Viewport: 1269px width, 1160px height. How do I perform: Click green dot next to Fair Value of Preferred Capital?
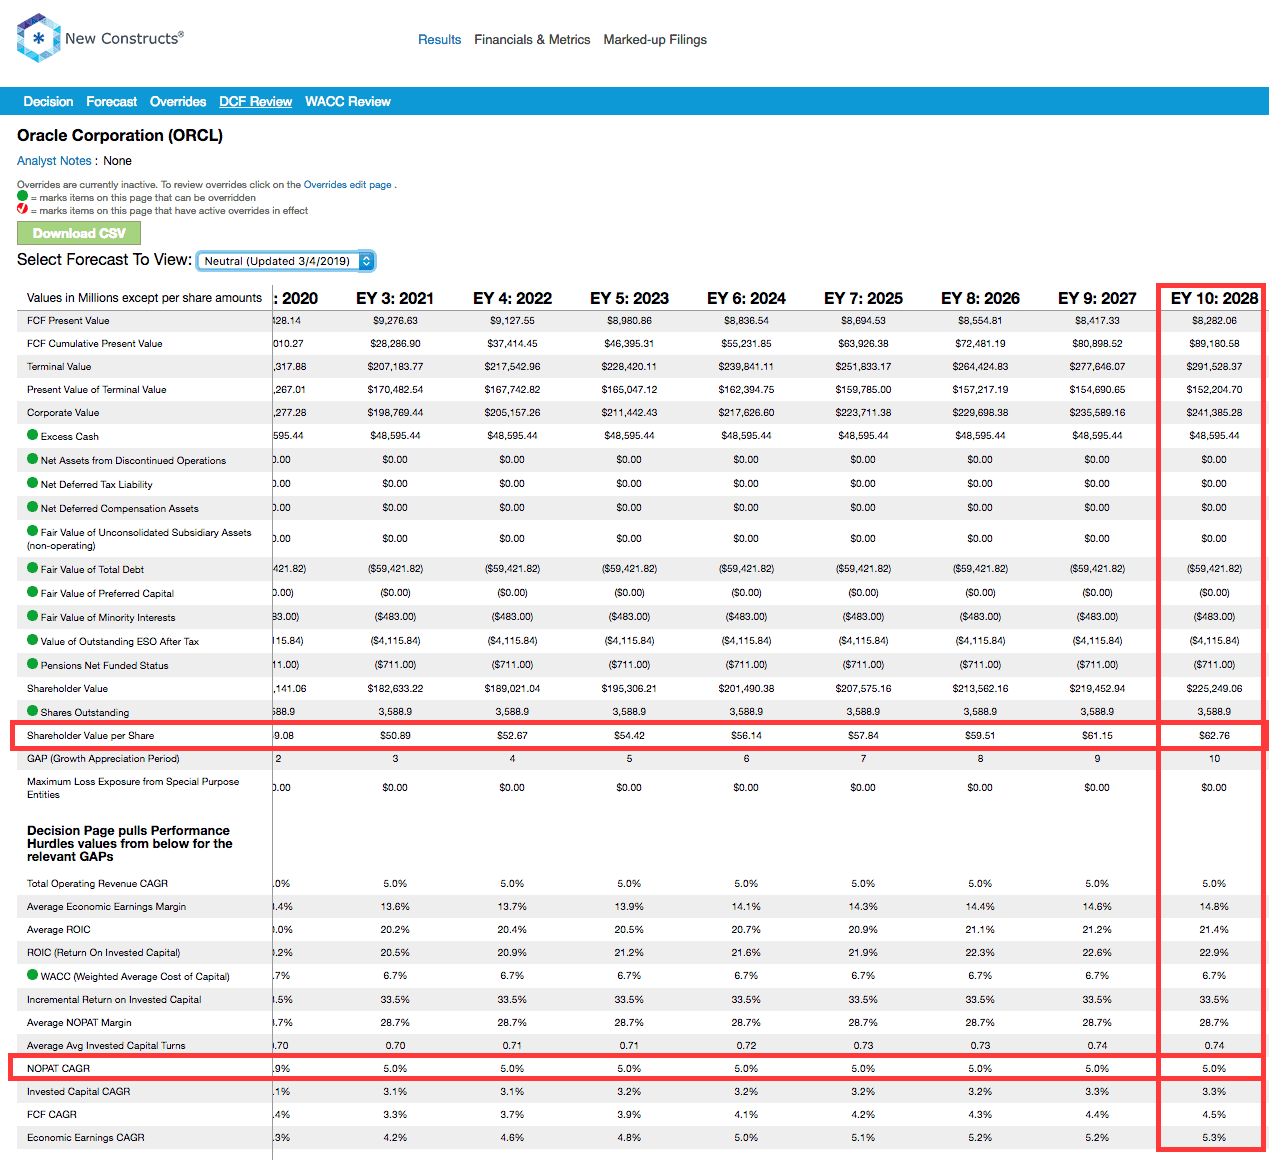(33, 592)
